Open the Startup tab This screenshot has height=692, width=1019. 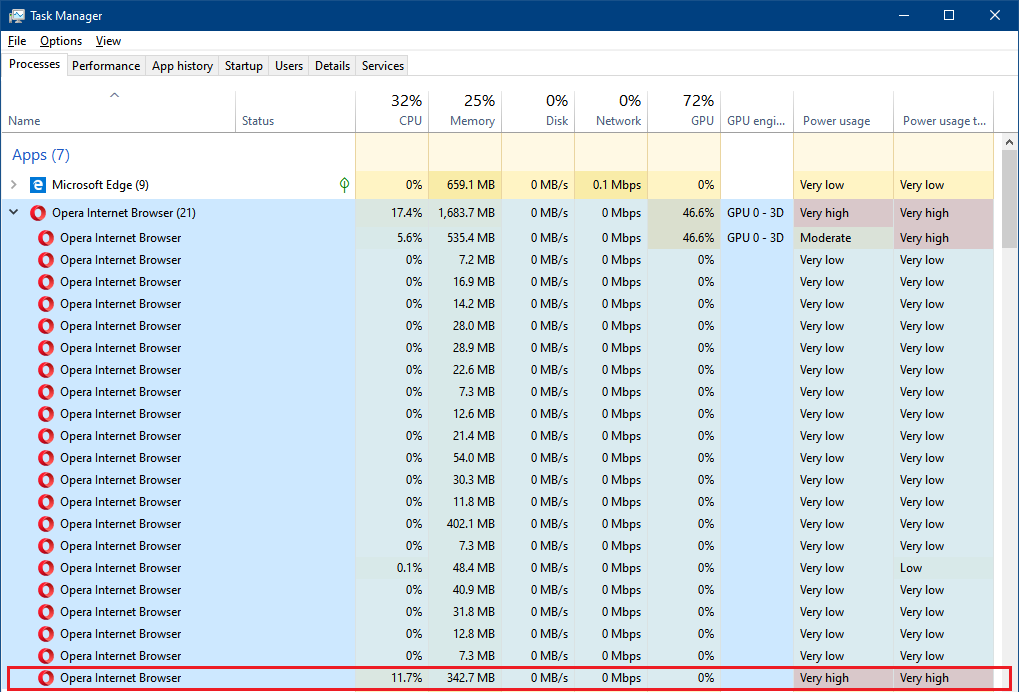click(243, 66)
